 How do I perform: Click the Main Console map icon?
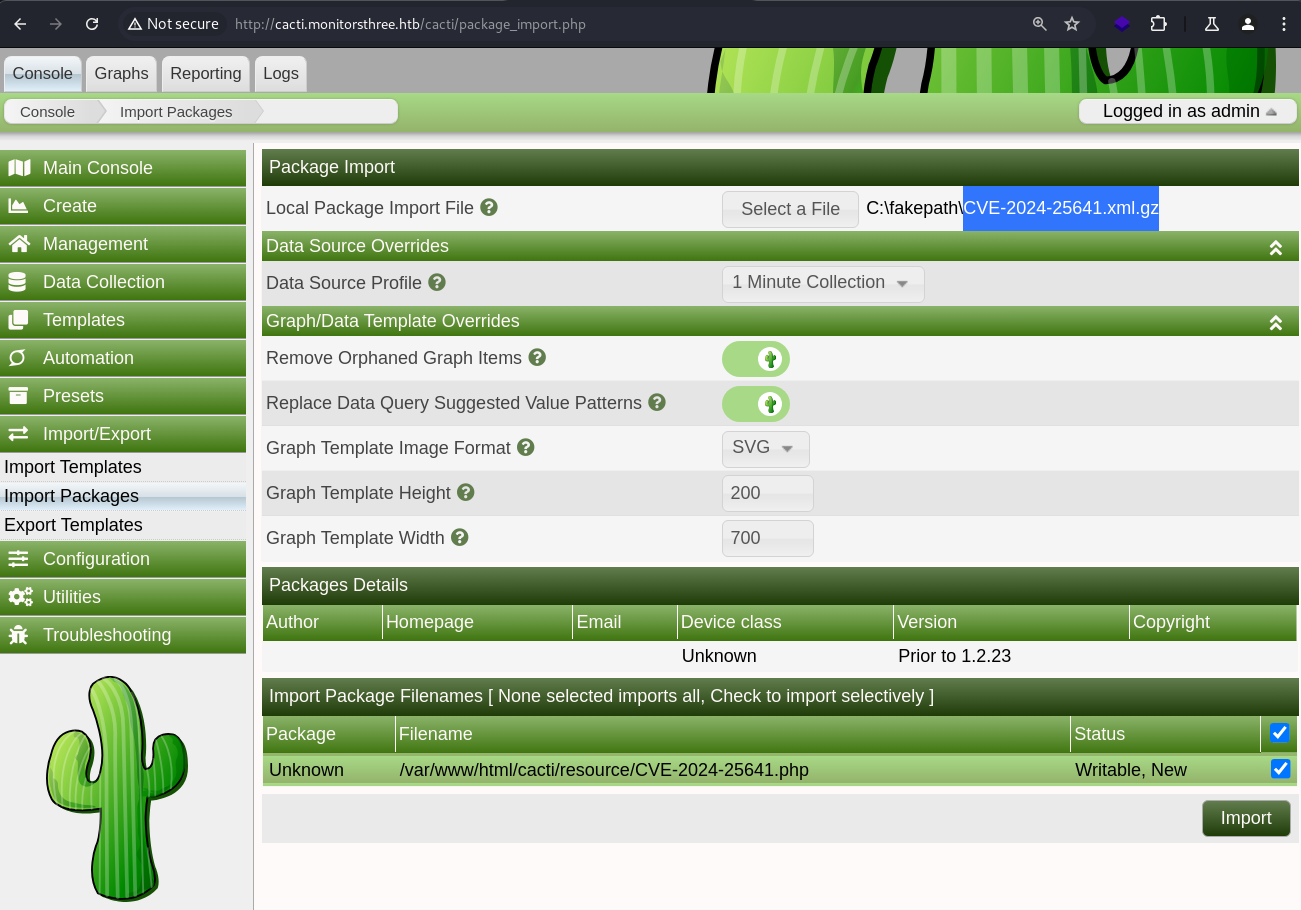coord(19,168)
